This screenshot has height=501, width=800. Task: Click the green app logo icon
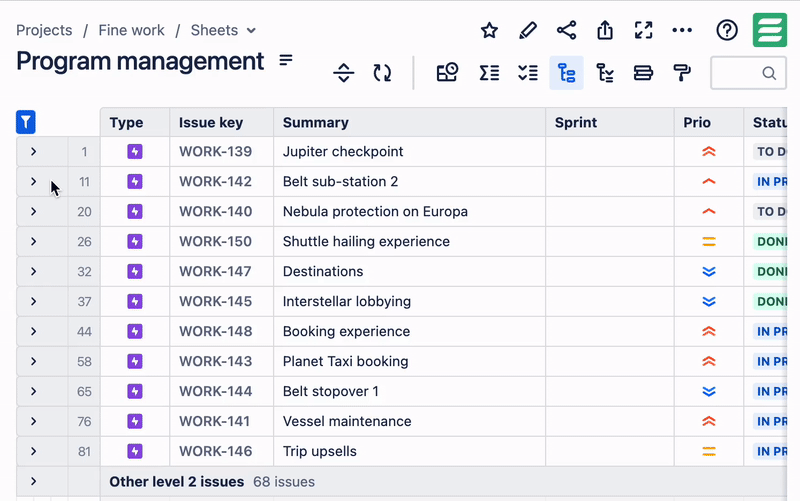[769, 30]
